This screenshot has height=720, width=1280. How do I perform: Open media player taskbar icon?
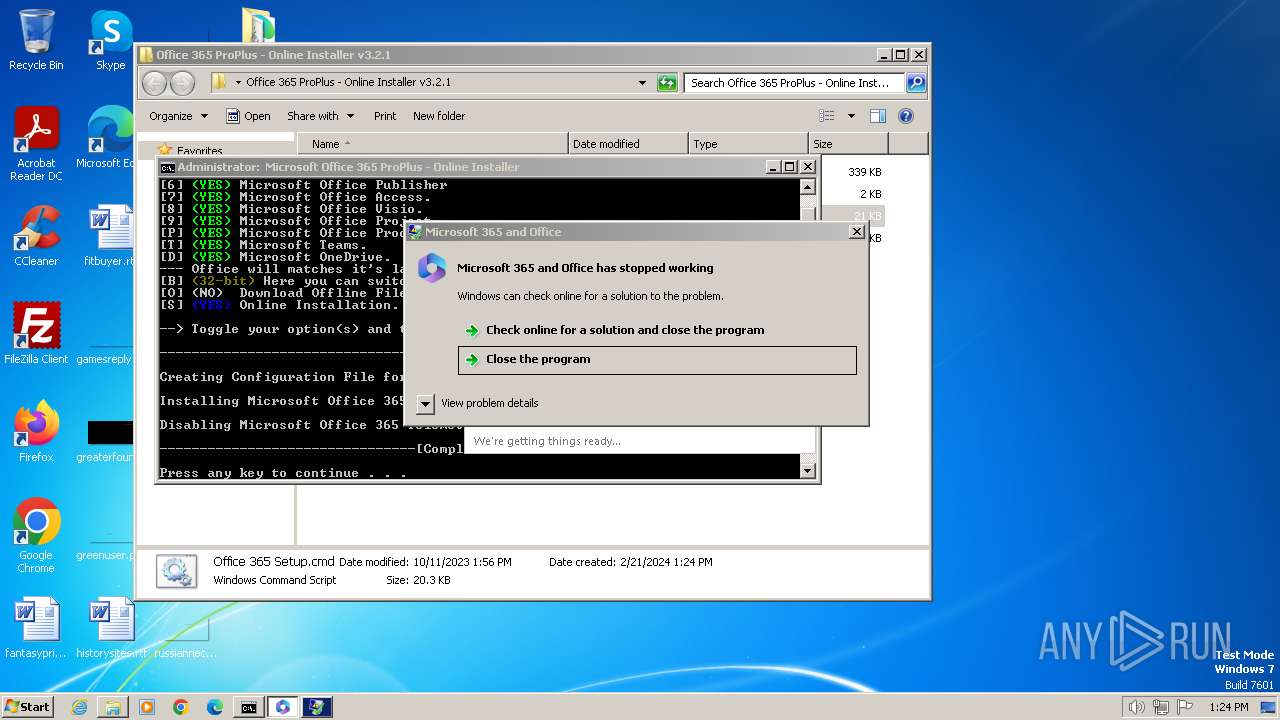click(x=147, y=707)
